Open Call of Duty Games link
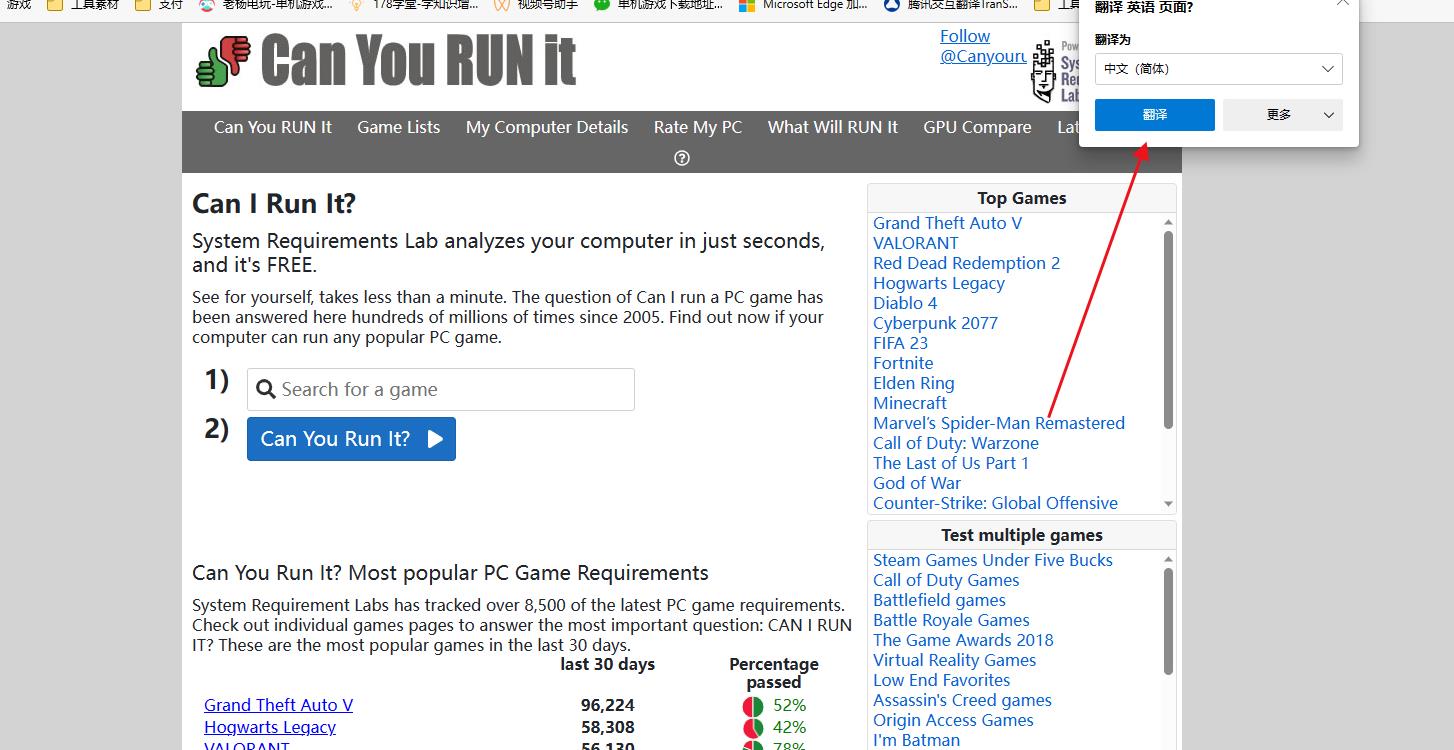 pyautogui.click(x=946, y=580)
